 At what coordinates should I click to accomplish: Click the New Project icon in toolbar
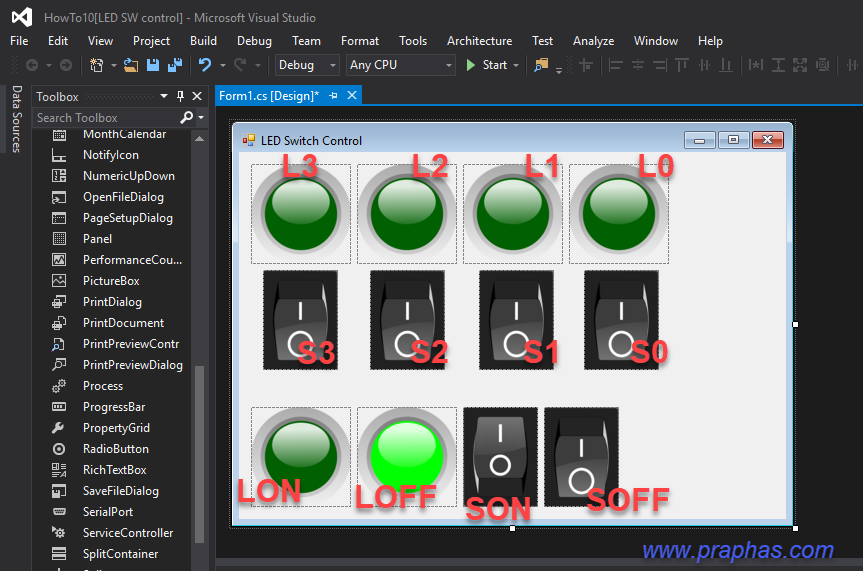coord(96,65)
